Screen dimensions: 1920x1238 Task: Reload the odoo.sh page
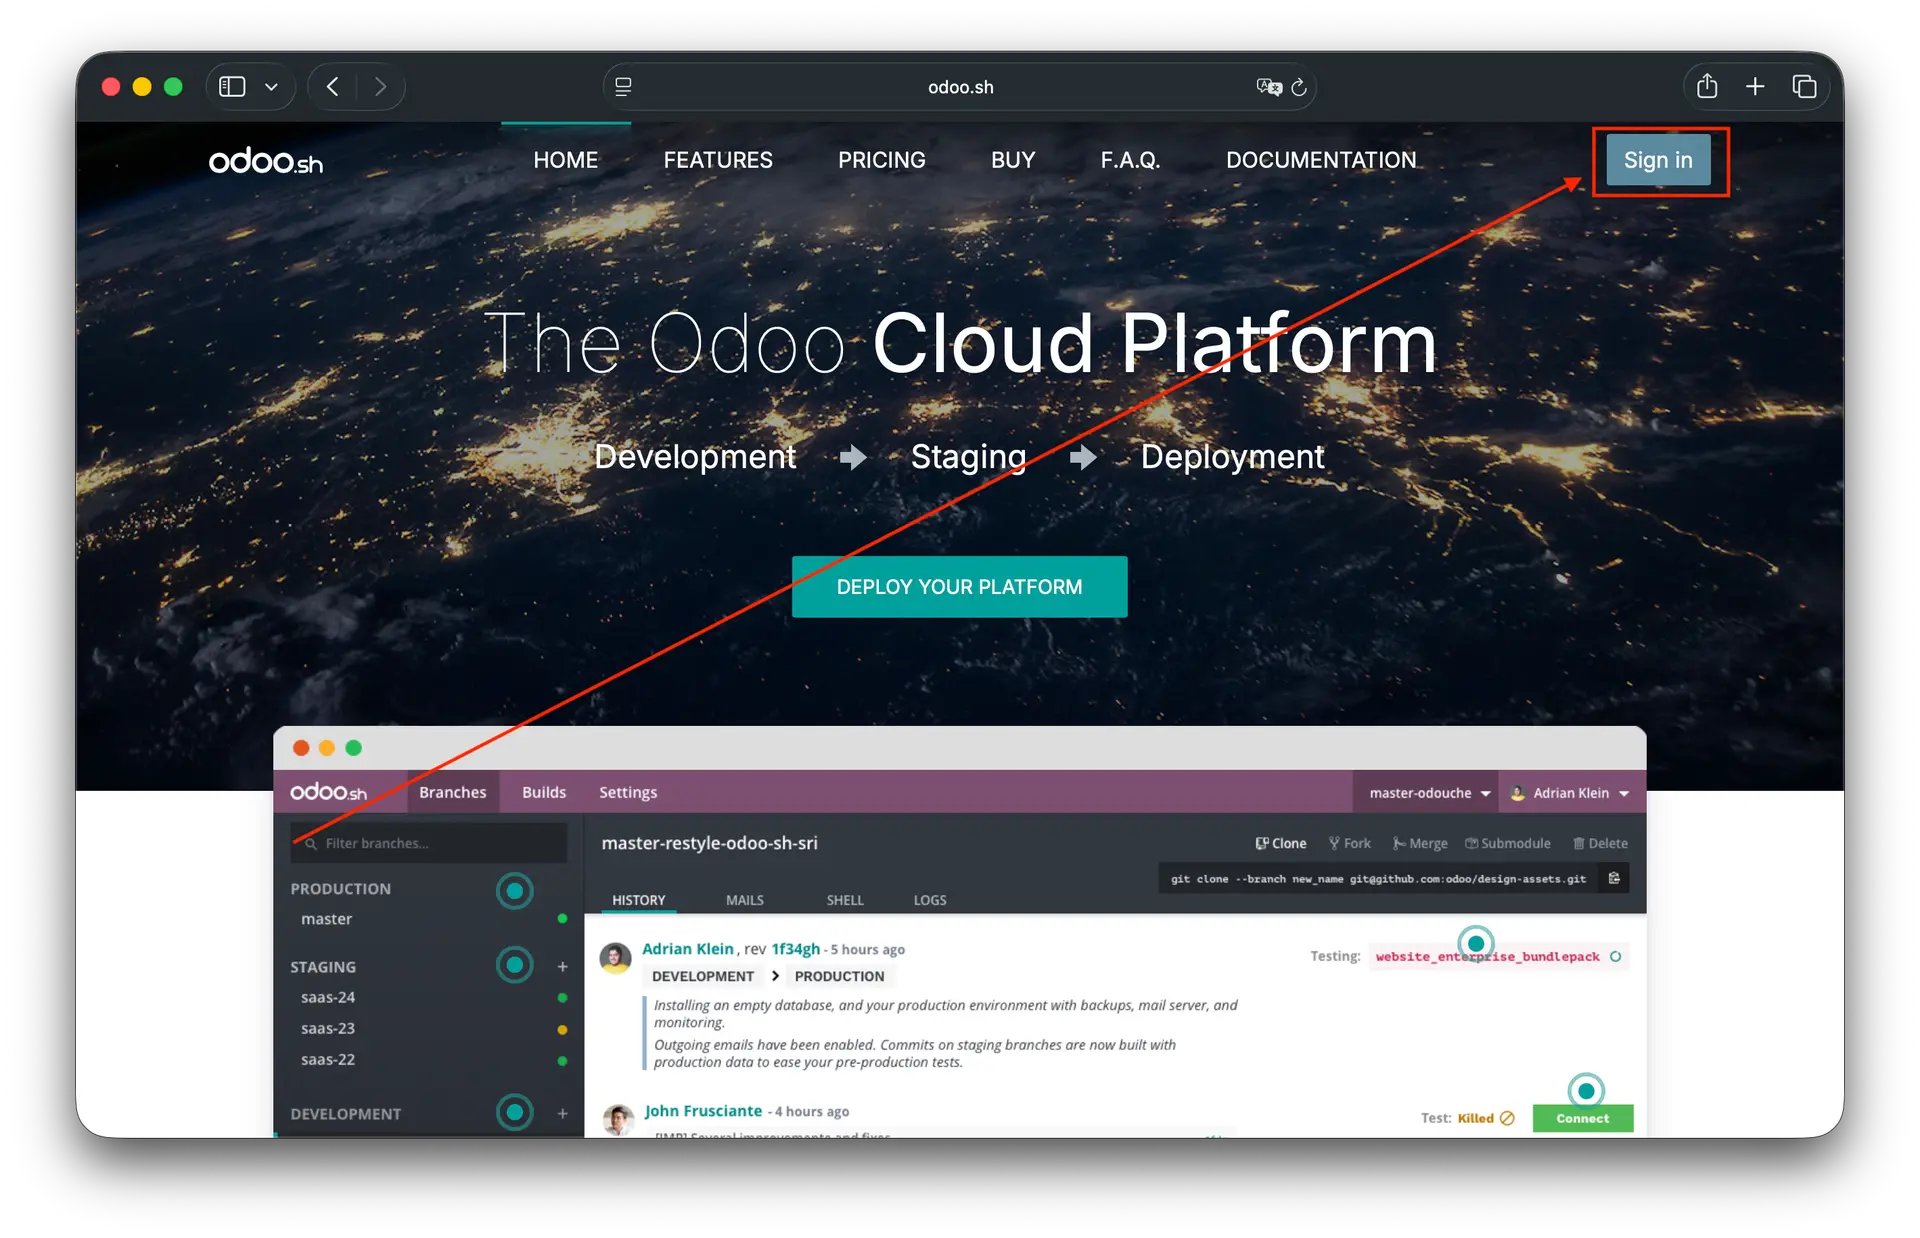click(x=1299, y=87)
